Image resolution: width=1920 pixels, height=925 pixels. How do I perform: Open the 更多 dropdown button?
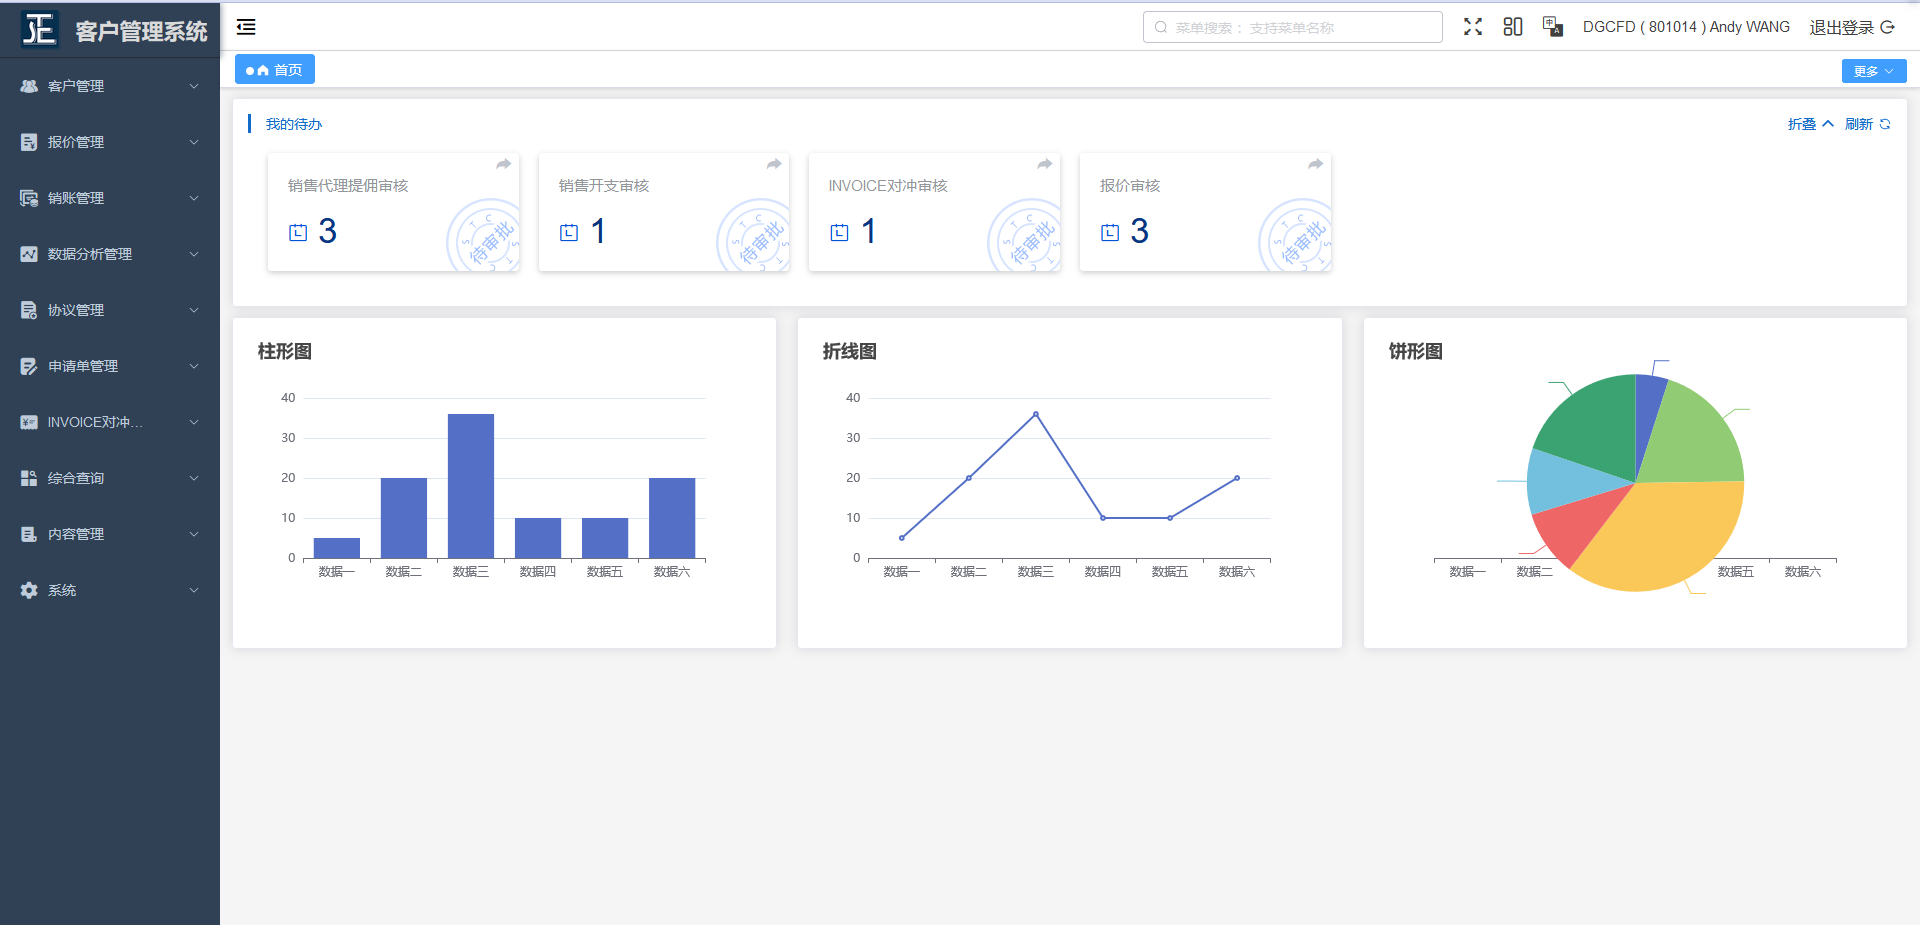(1873, 71)
